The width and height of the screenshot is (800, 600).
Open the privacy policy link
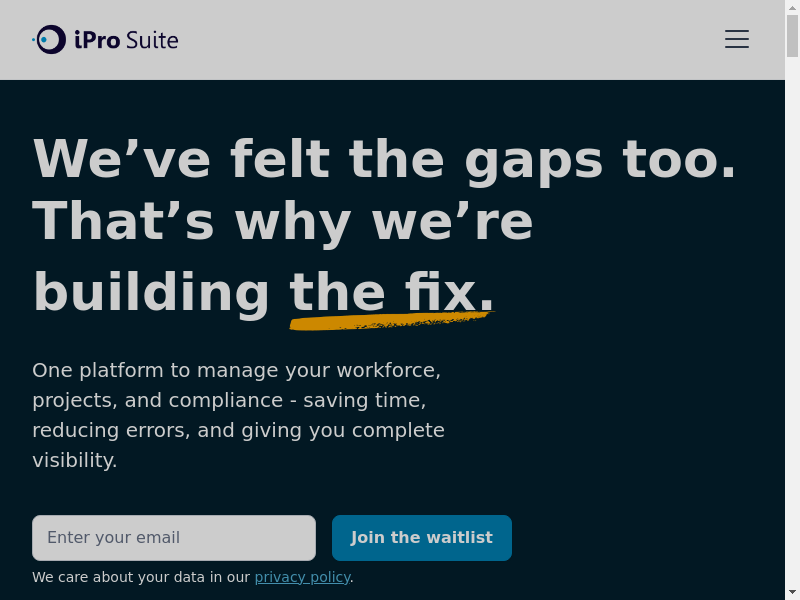coord(302,577)
